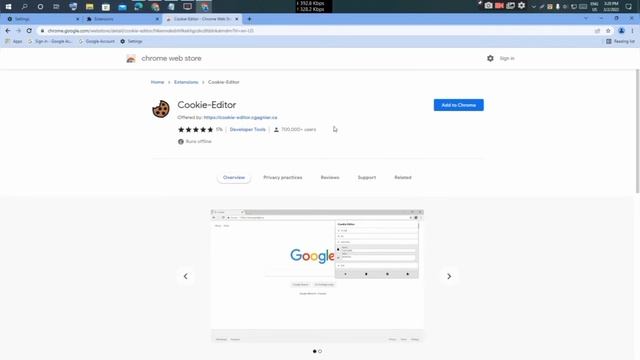Open the yellow File Explorer taskbar icon
Image resolution: width=640 pixels, height=360 pixels.
click(x=89, y=7)
